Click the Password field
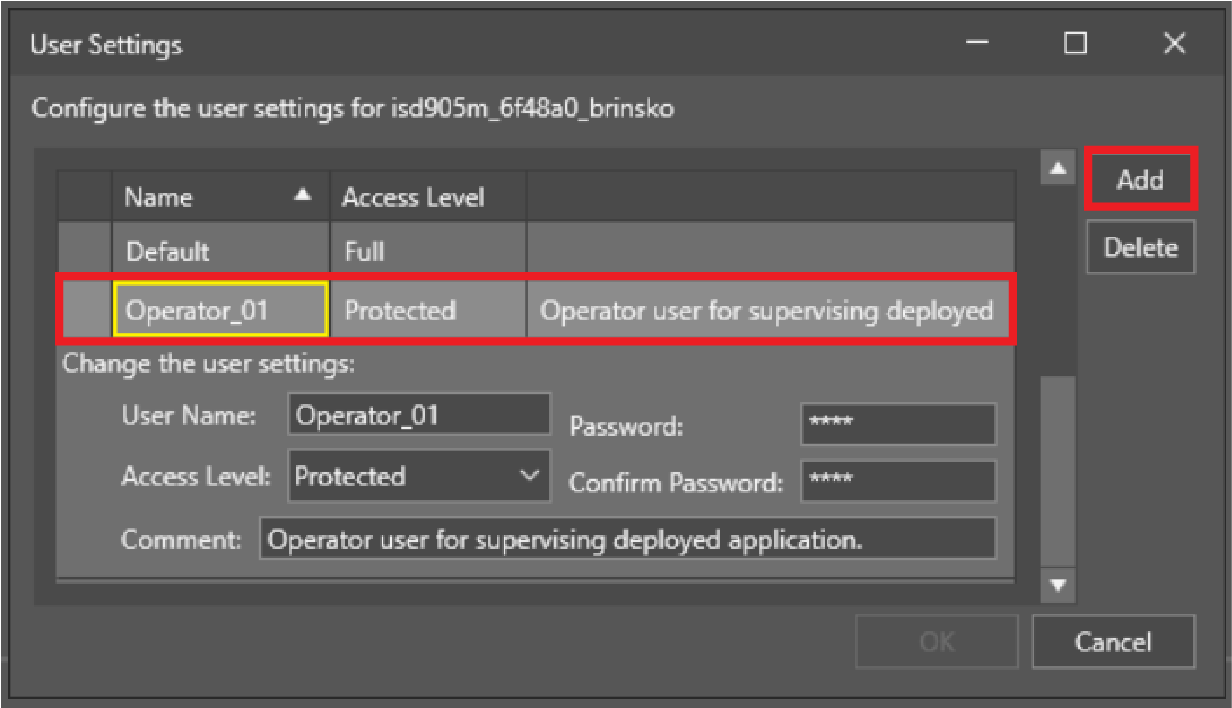 (897, 424)
